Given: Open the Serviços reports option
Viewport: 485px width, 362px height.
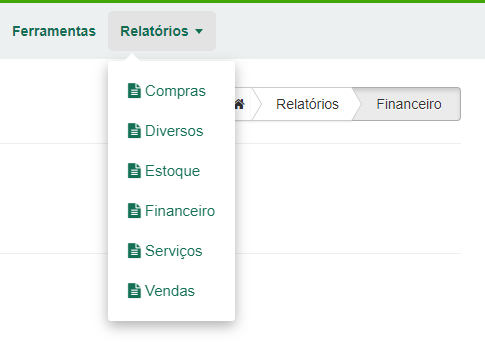Looking at the screenshot, I should 171,251.
